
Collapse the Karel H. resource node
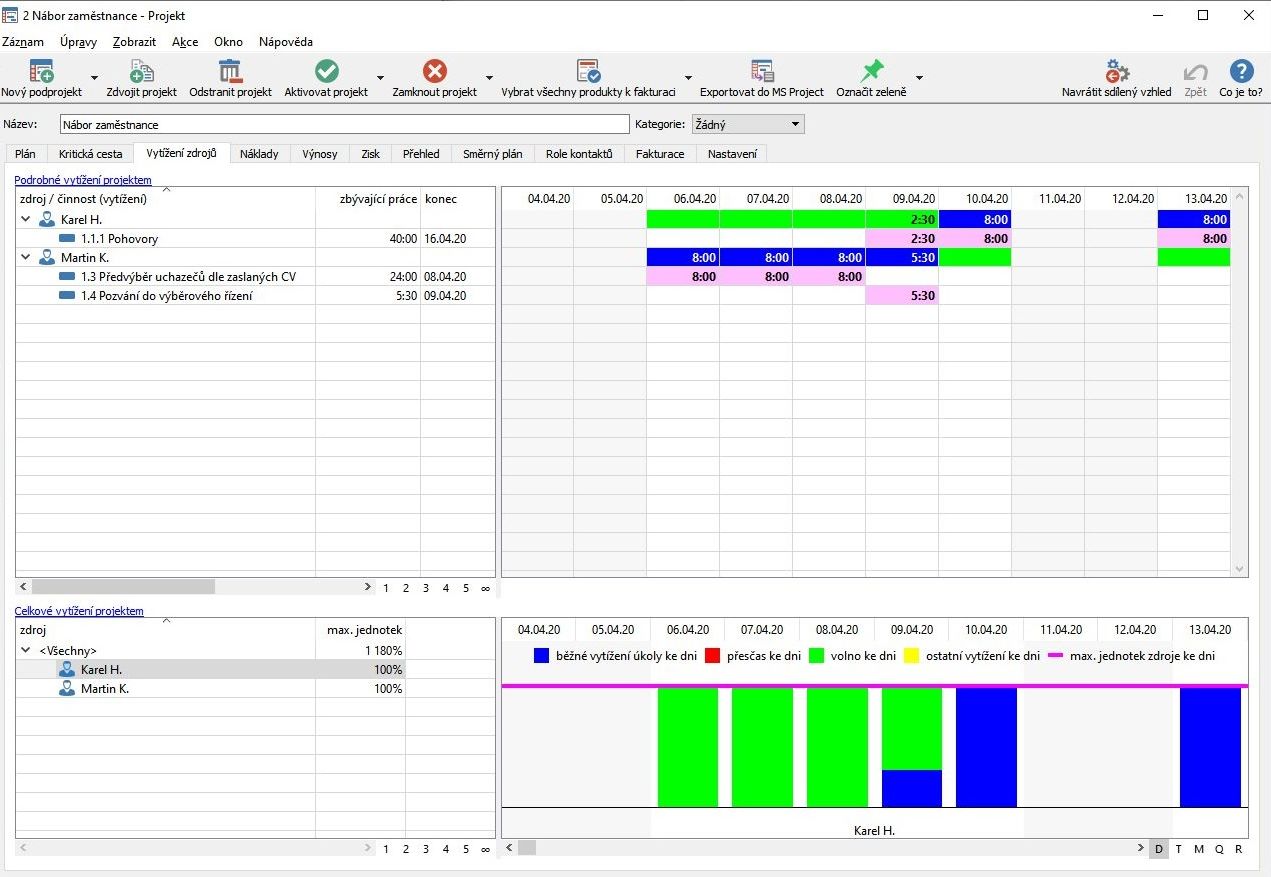pos(25,219)
